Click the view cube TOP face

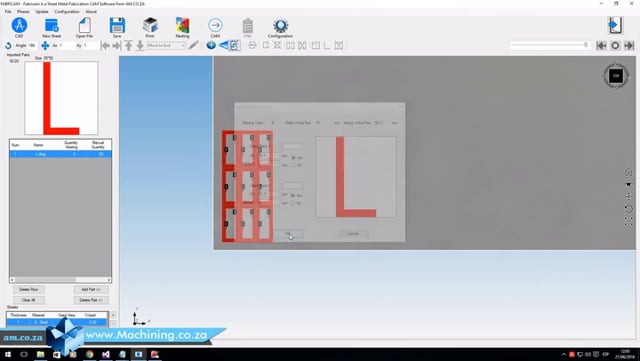(616, 76)
